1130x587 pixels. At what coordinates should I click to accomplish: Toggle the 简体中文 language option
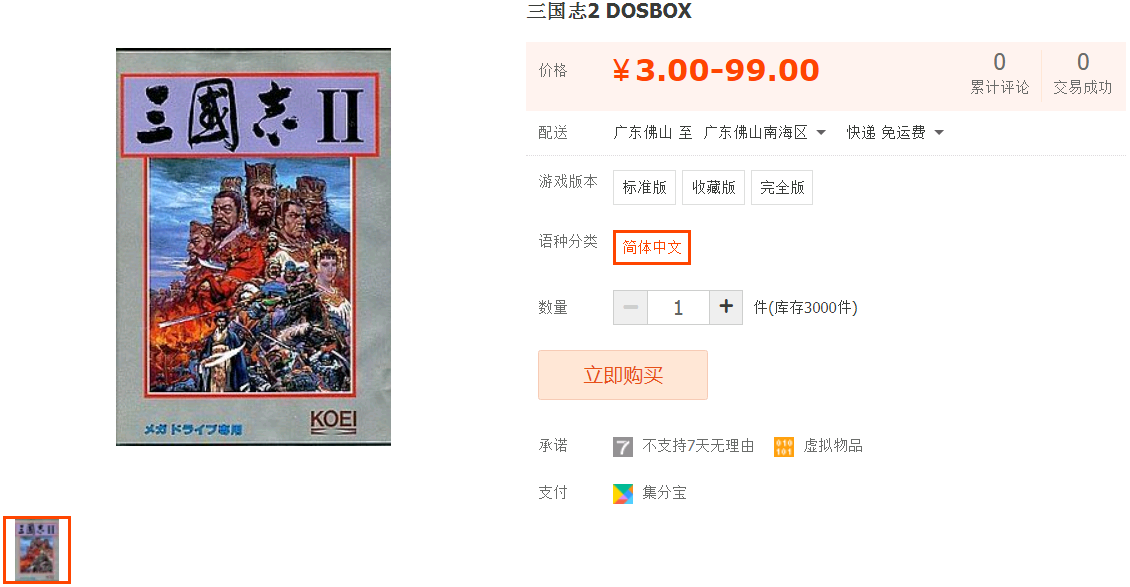pos(651,247)
